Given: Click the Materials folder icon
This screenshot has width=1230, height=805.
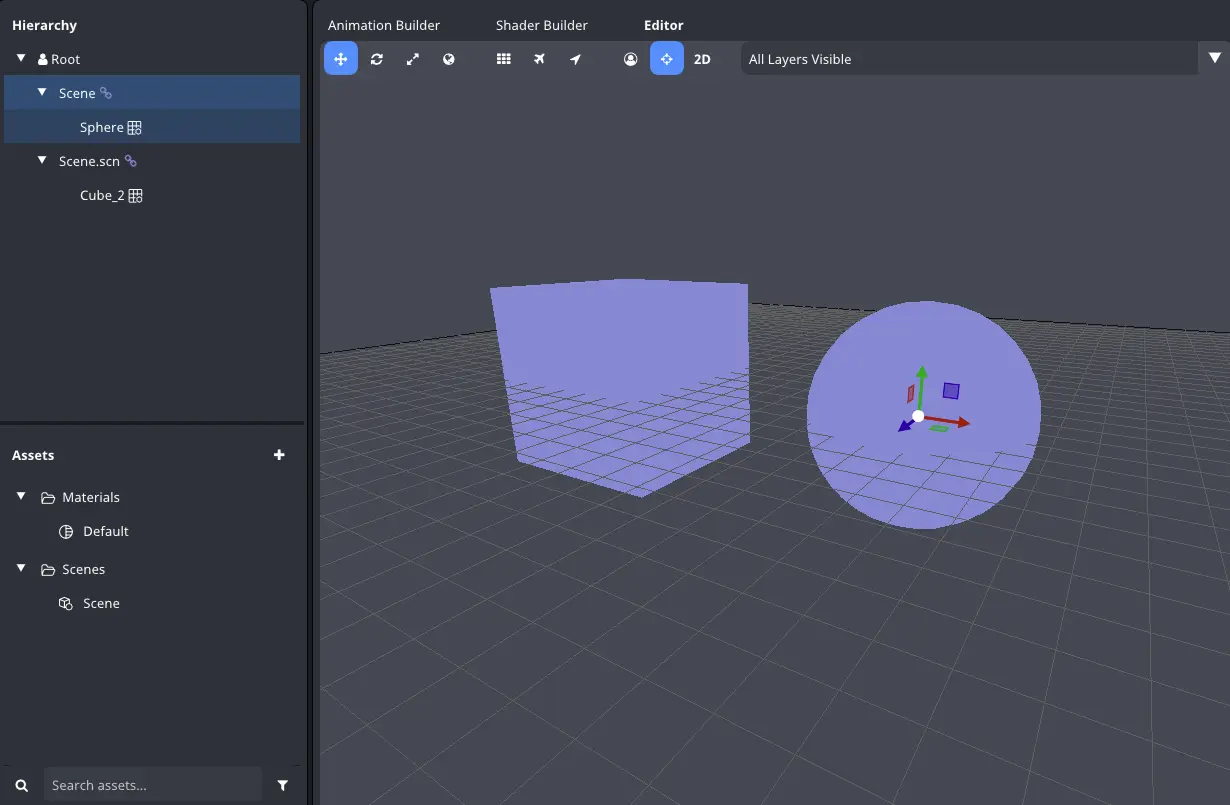Looking at the screenshot, I should 48,498.
